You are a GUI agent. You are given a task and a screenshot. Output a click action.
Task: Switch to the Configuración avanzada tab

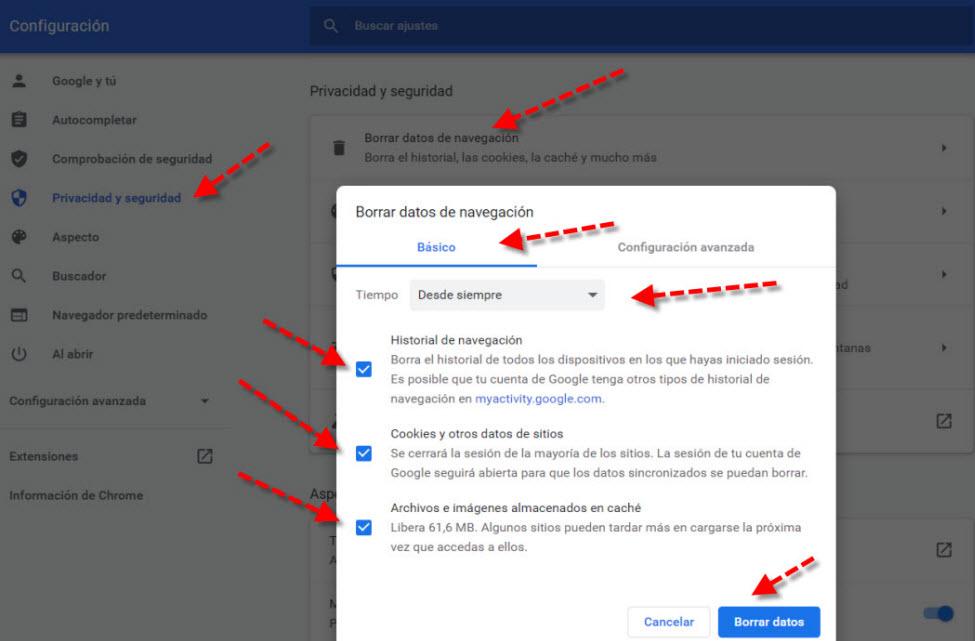(685, 247)
